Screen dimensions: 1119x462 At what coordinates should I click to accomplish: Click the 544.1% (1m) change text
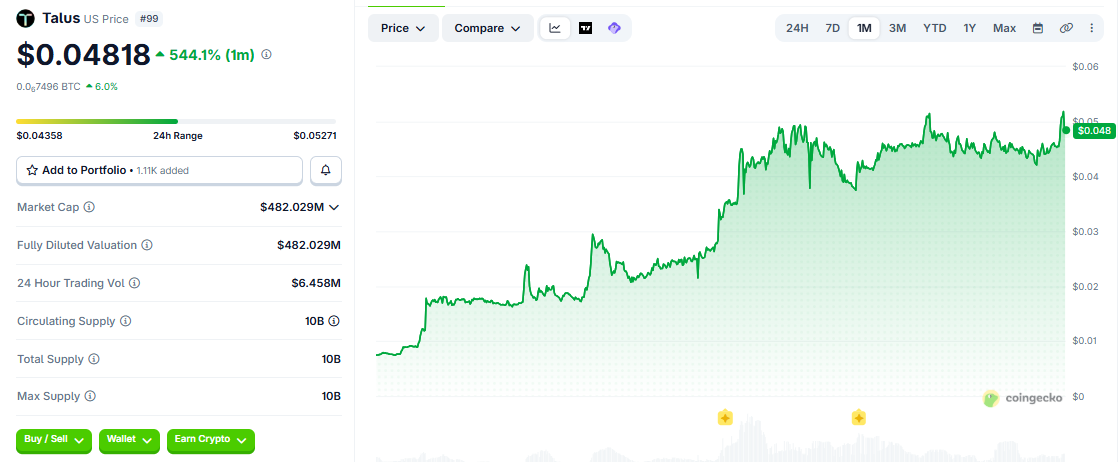click(x=212, y=55)
